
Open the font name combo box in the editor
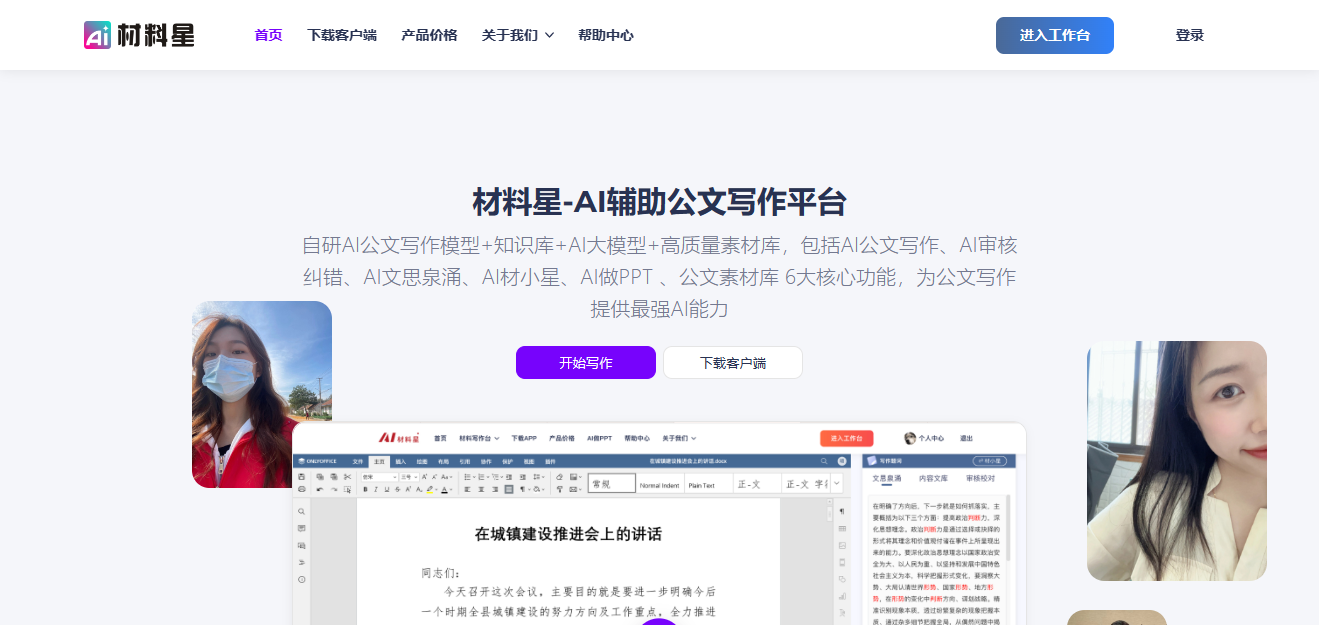379,477
